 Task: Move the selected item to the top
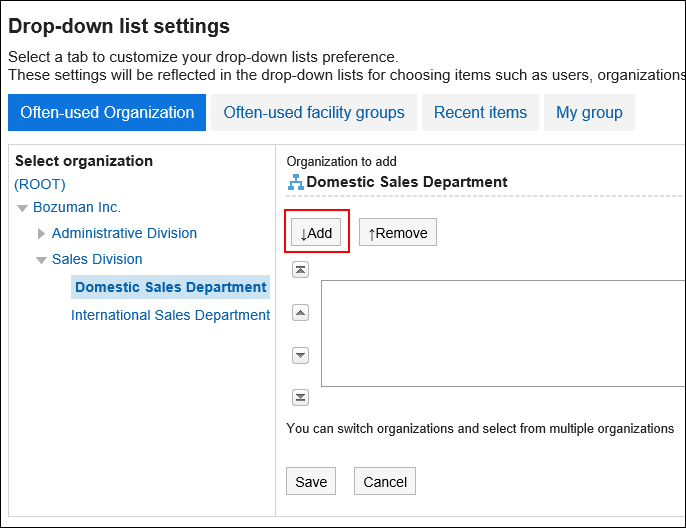click(300, 270)
